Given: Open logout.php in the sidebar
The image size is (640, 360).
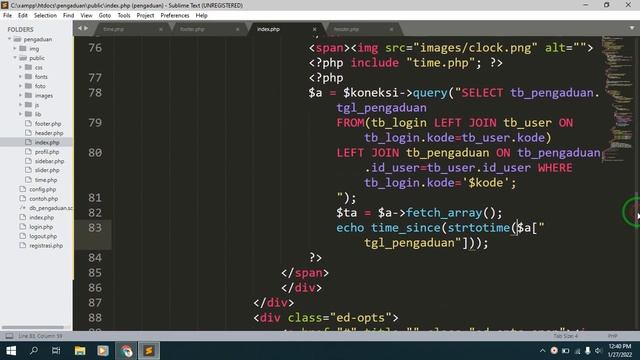Looking at the screenshot, I should (43, 236).
